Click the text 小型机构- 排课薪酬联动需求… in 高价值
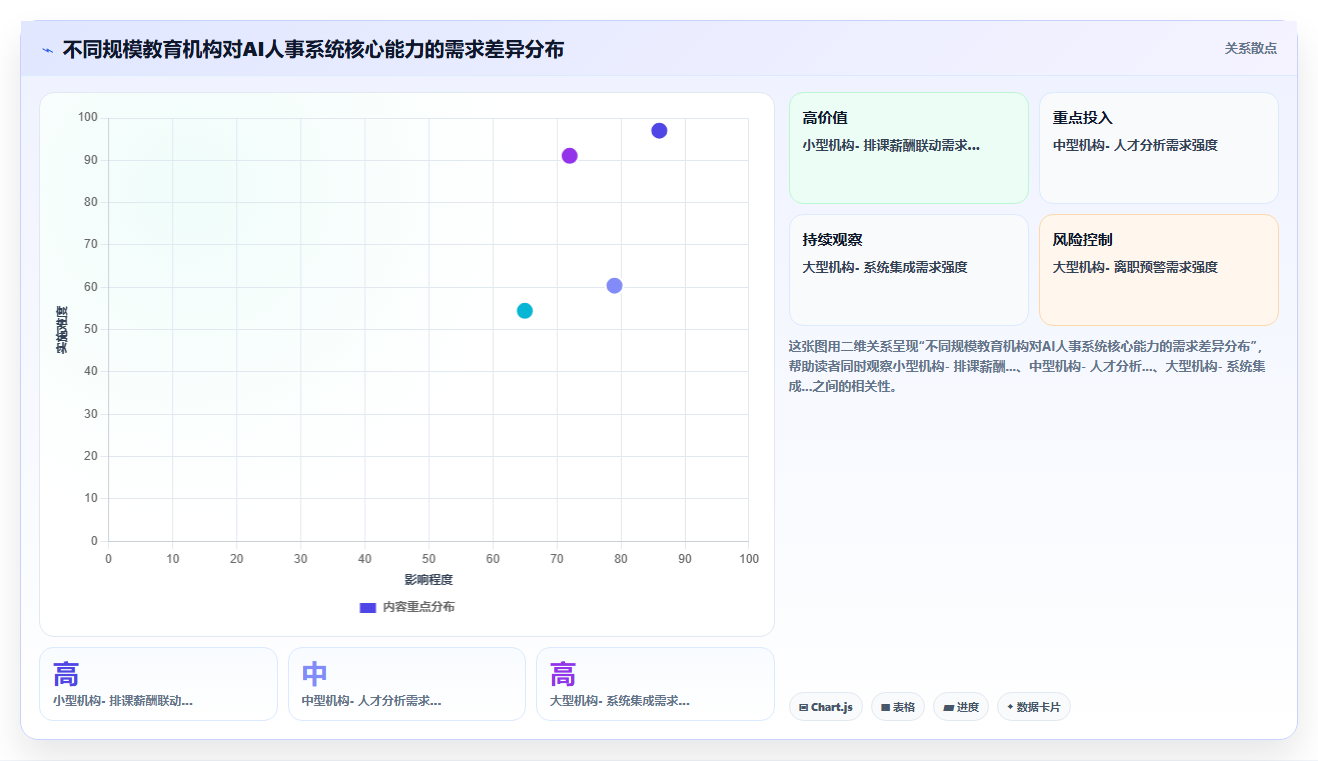Screen dimensions: 1318x761 (x=891, y=145)
